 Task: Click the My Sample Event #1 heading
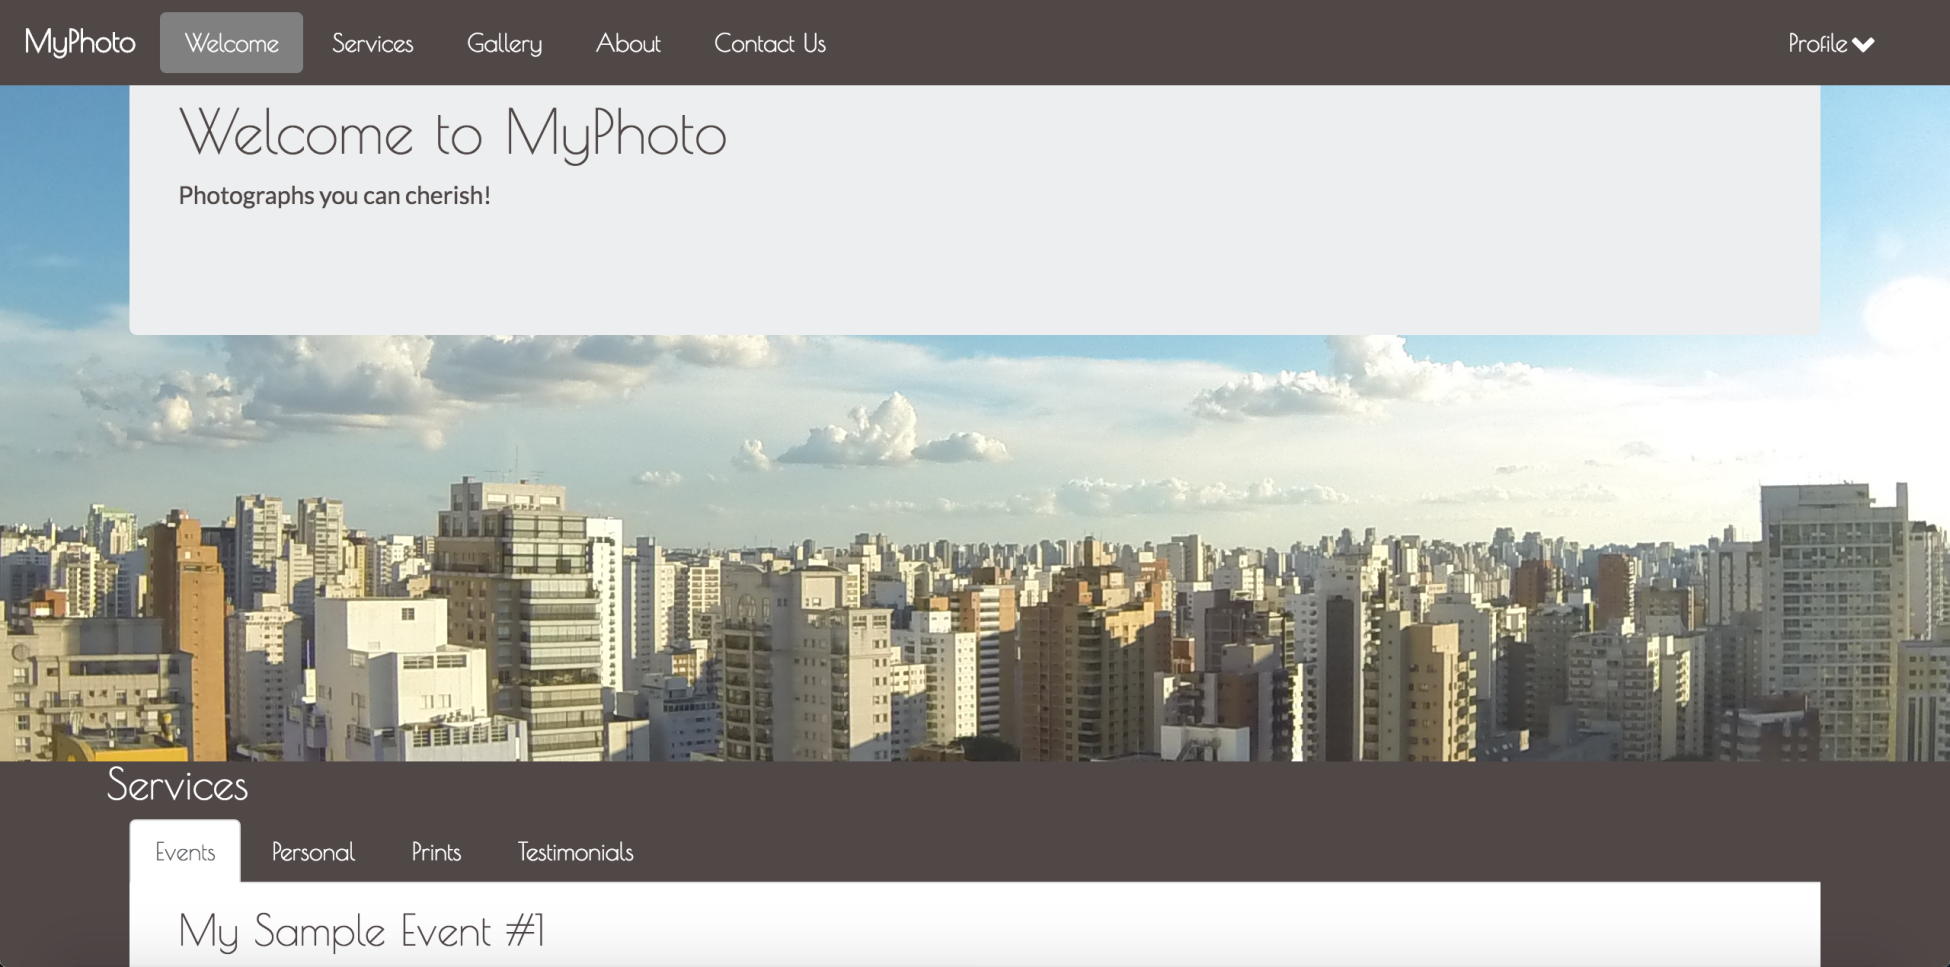click(x=361, y=932)
